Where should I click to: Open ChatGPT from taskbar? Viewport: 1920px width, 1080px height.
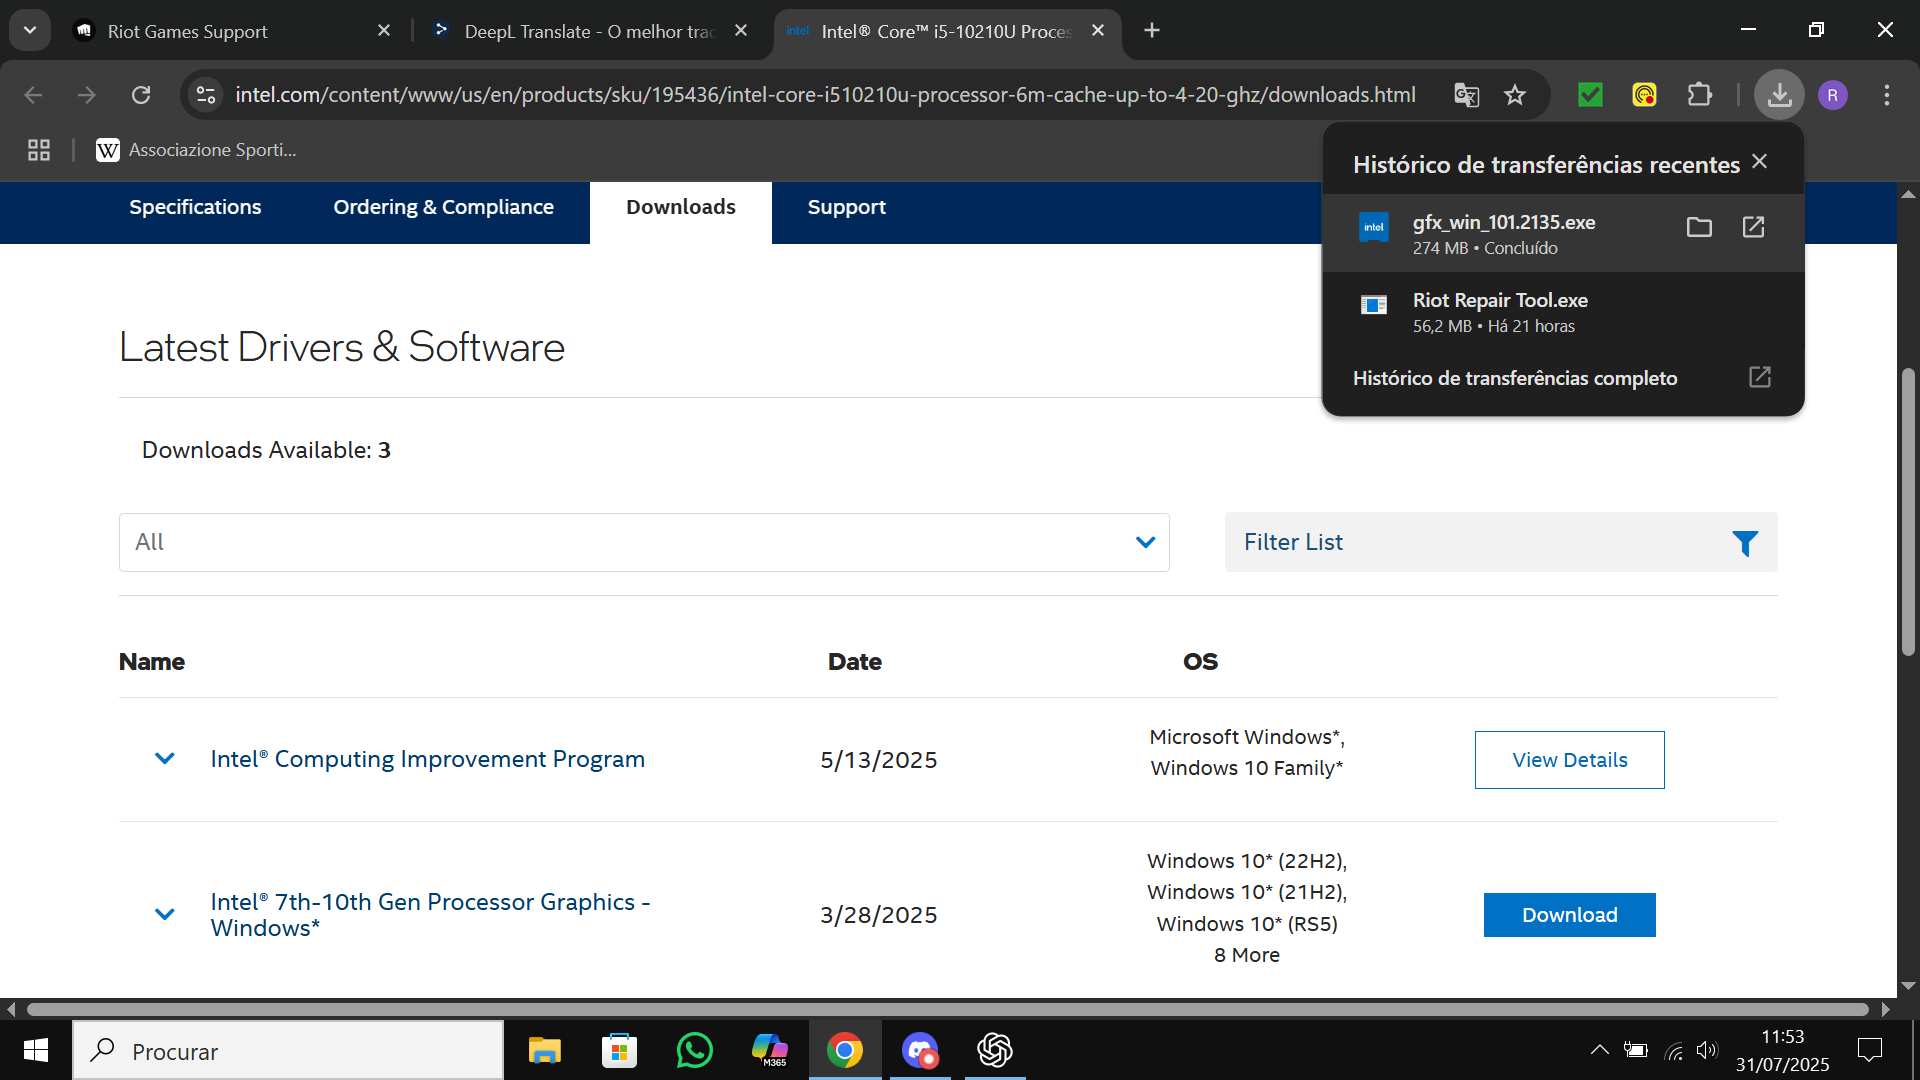pos(995,1051)
